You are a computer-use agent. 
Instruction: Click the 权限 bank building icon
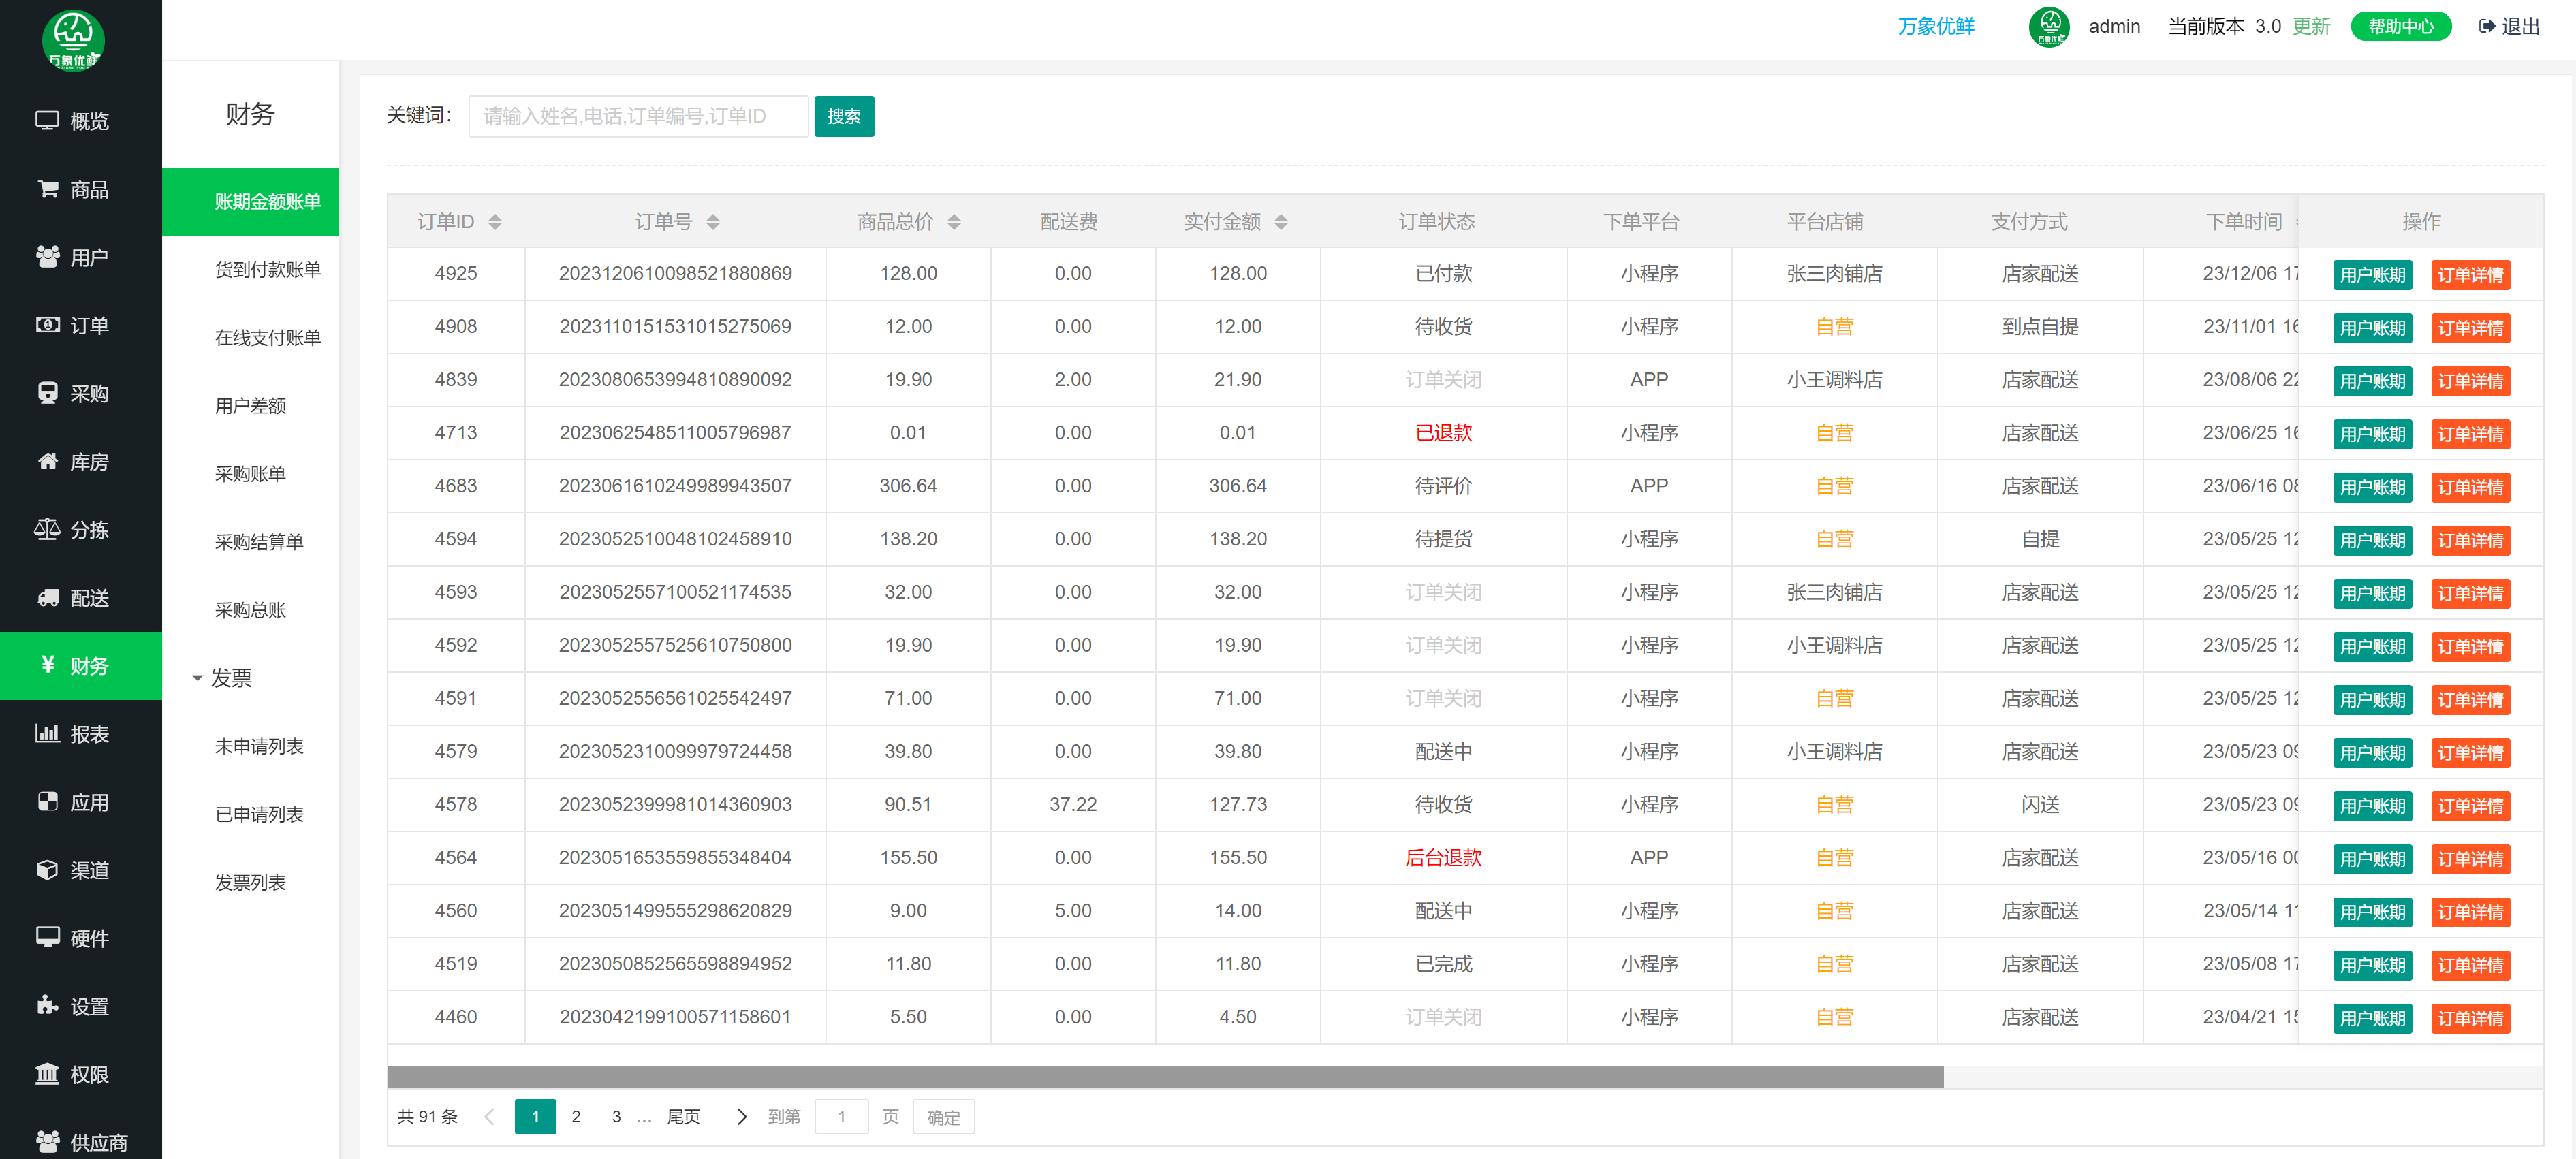[47, 1073]
